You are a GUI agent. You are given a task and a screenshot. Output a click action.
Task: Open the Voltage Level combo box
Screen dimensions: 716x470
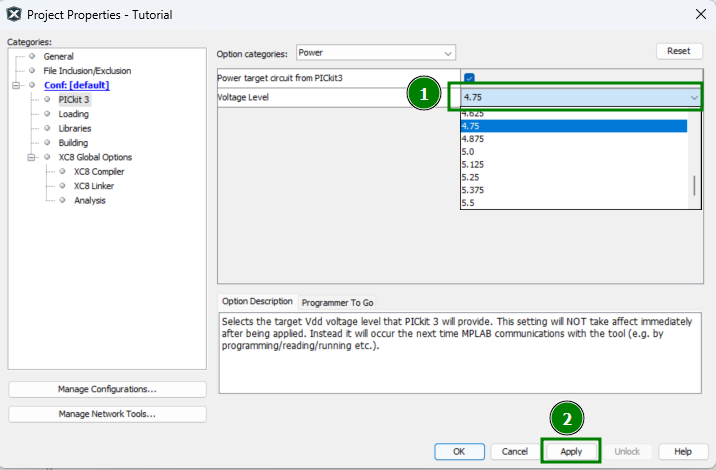coord(581,97)
